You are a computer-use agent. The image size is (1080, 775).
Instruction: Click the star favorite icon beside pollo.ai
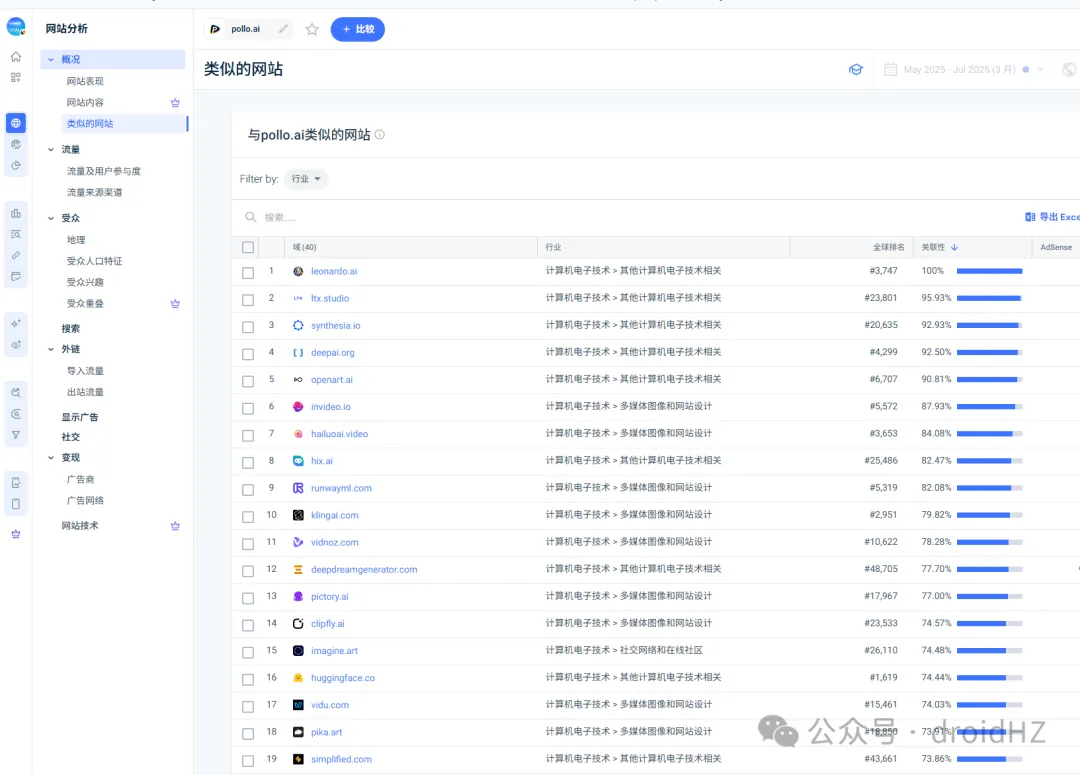312,30
